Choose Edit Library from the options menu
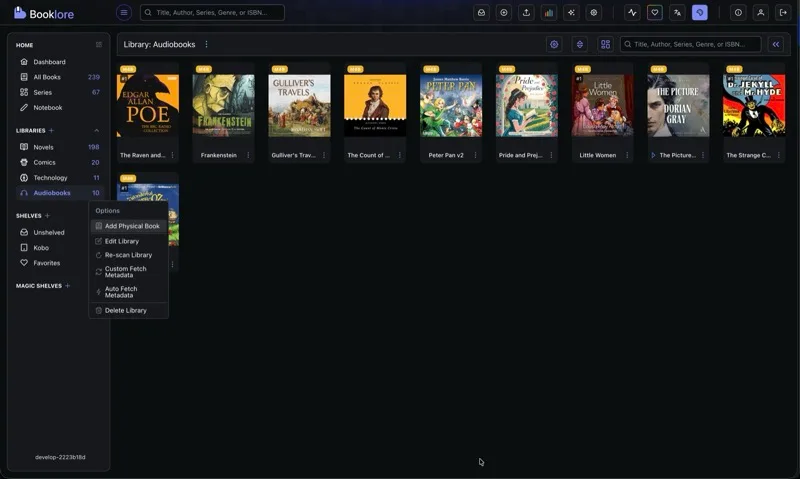800x479 pixels. [x=129, y=241]
